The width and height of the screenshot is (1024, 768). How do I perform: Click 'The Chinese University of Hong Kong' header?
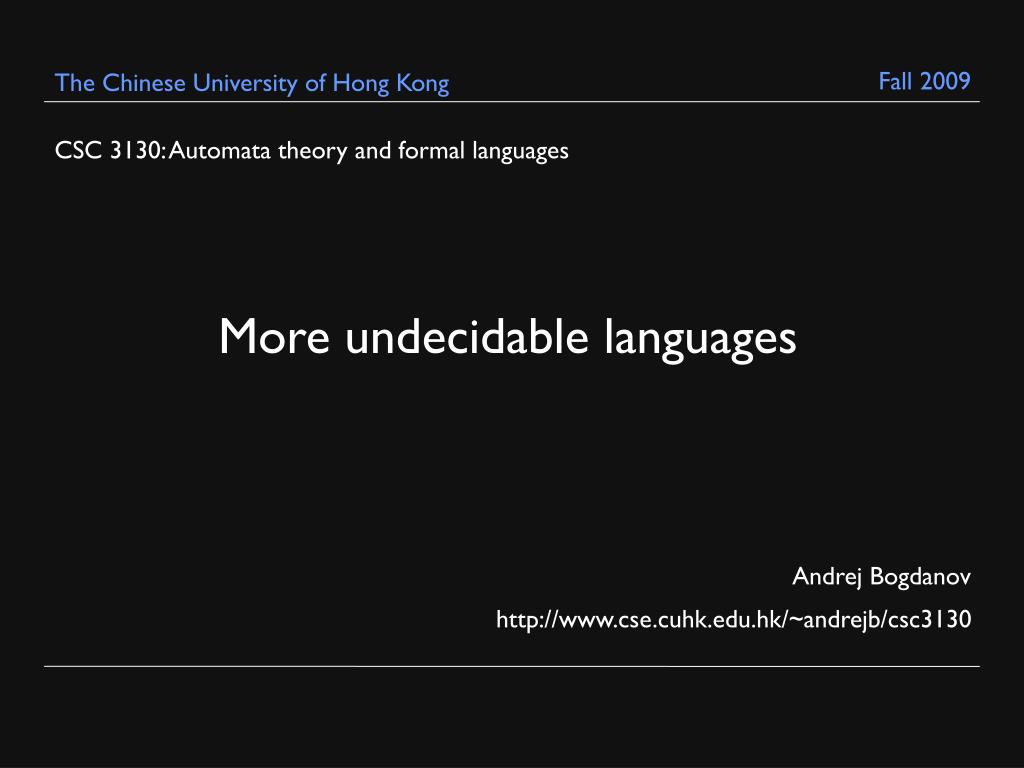coord(252,84)
